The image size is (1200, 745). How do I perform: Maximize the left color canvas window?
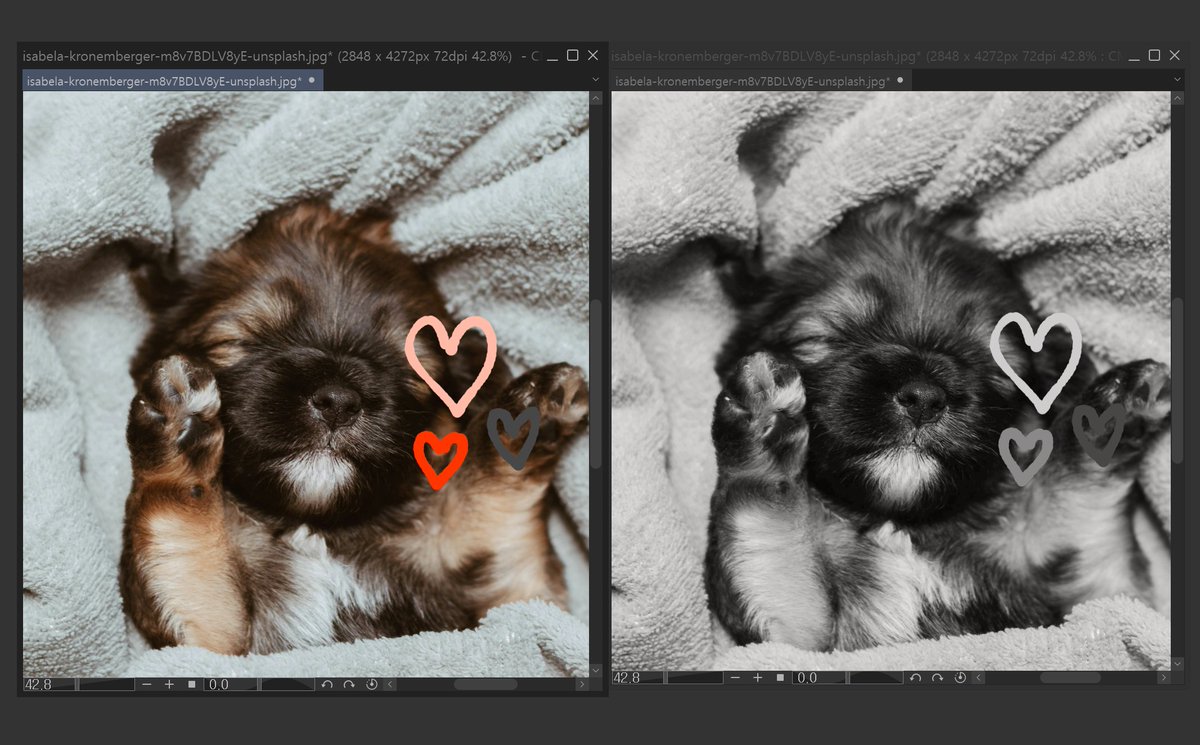572,56
